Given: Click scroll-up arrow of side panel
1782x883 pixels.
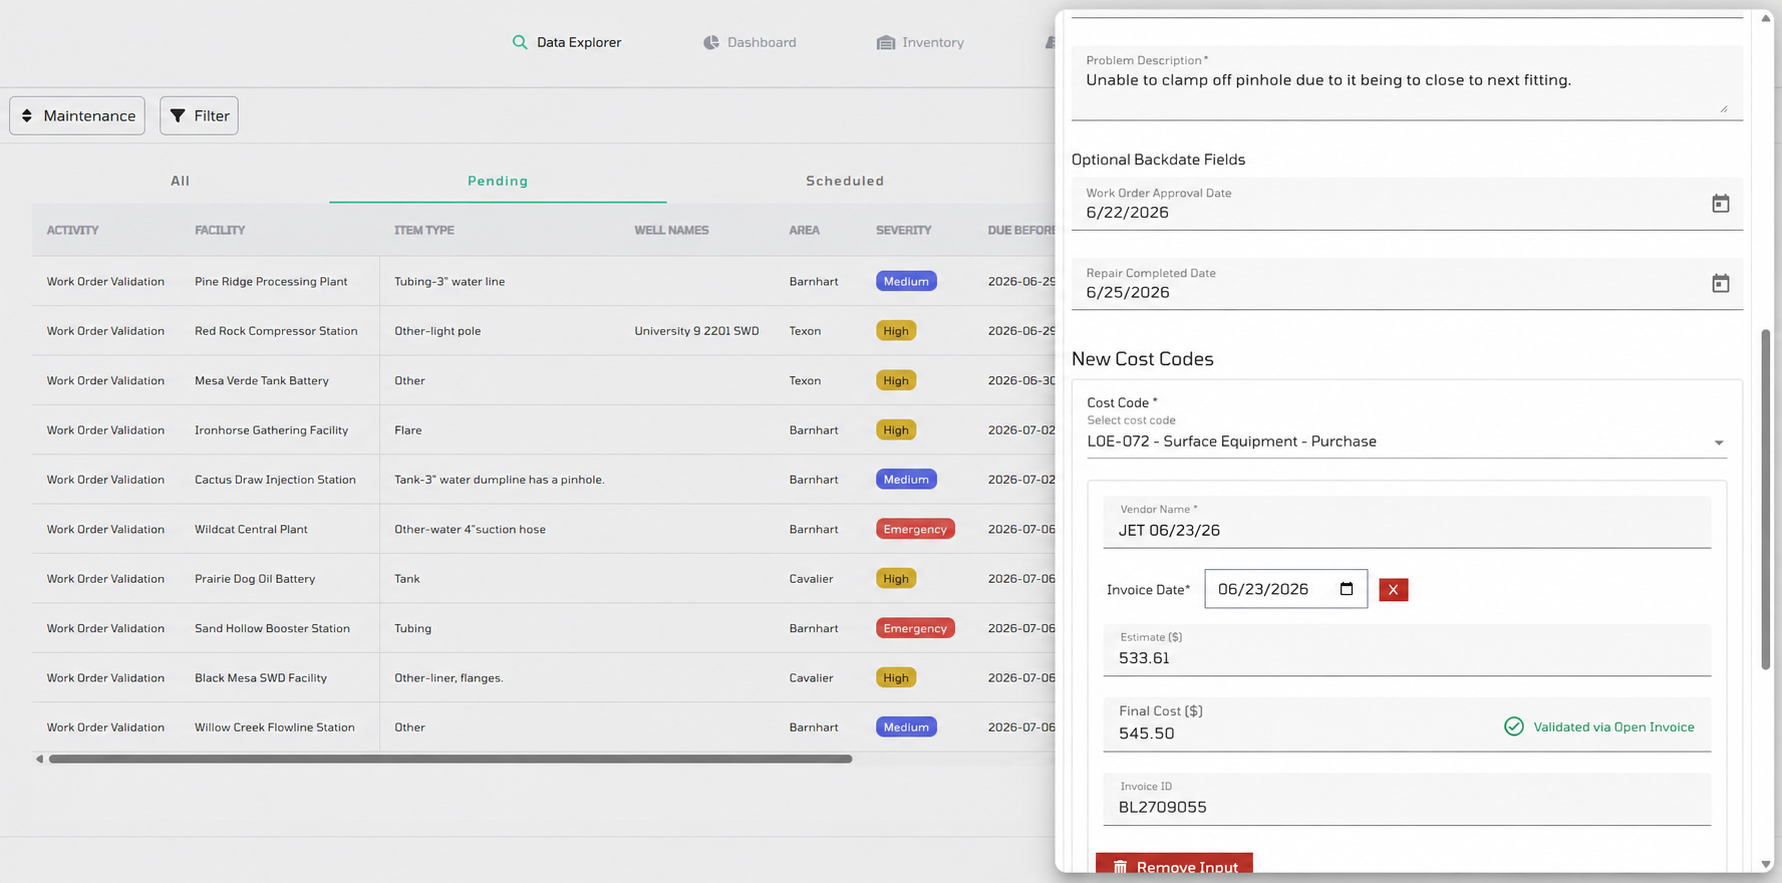Looking at the screenshot, I should 1766,18.
